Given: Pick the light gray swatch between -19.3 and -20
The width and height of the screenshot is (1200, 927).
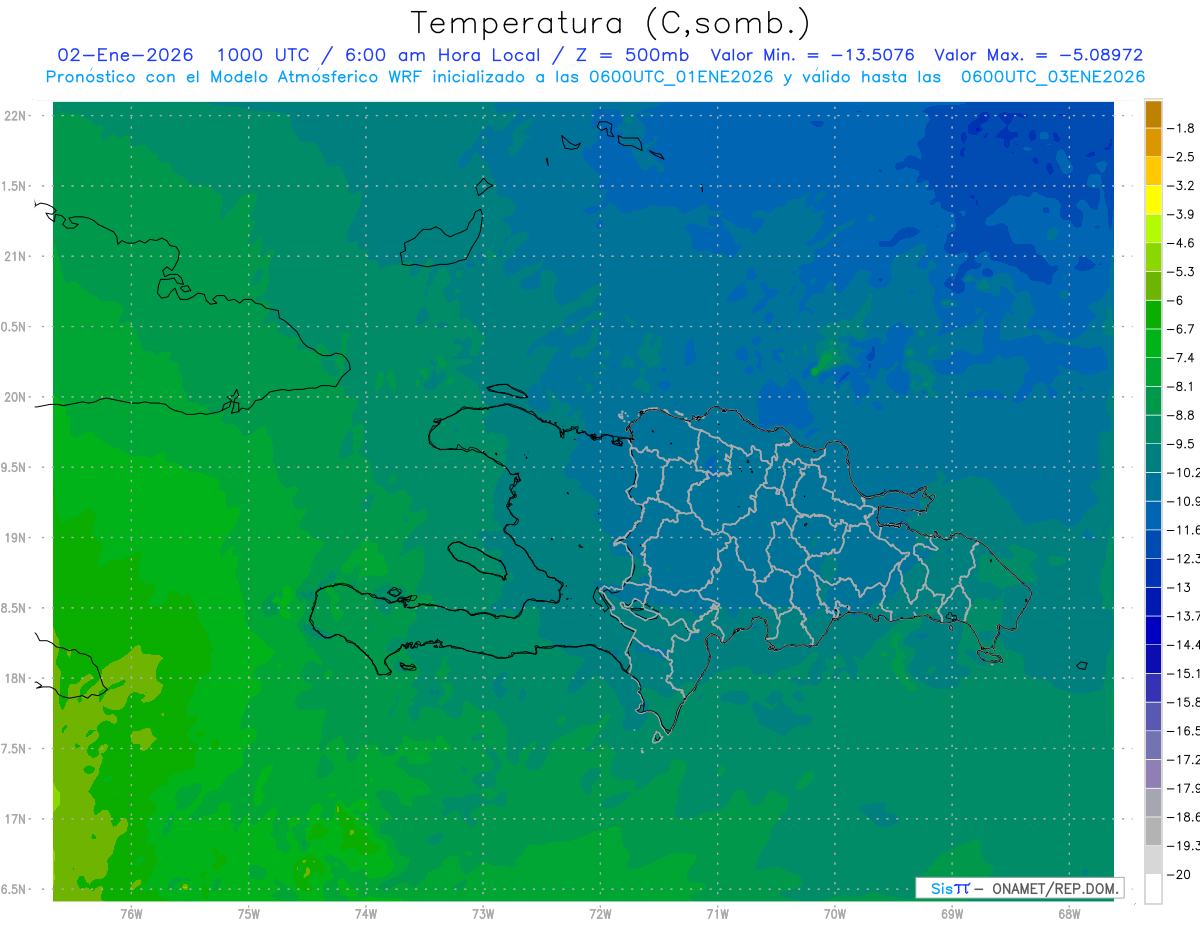Looking at the screenshot, I should [x=1153, y=860].
